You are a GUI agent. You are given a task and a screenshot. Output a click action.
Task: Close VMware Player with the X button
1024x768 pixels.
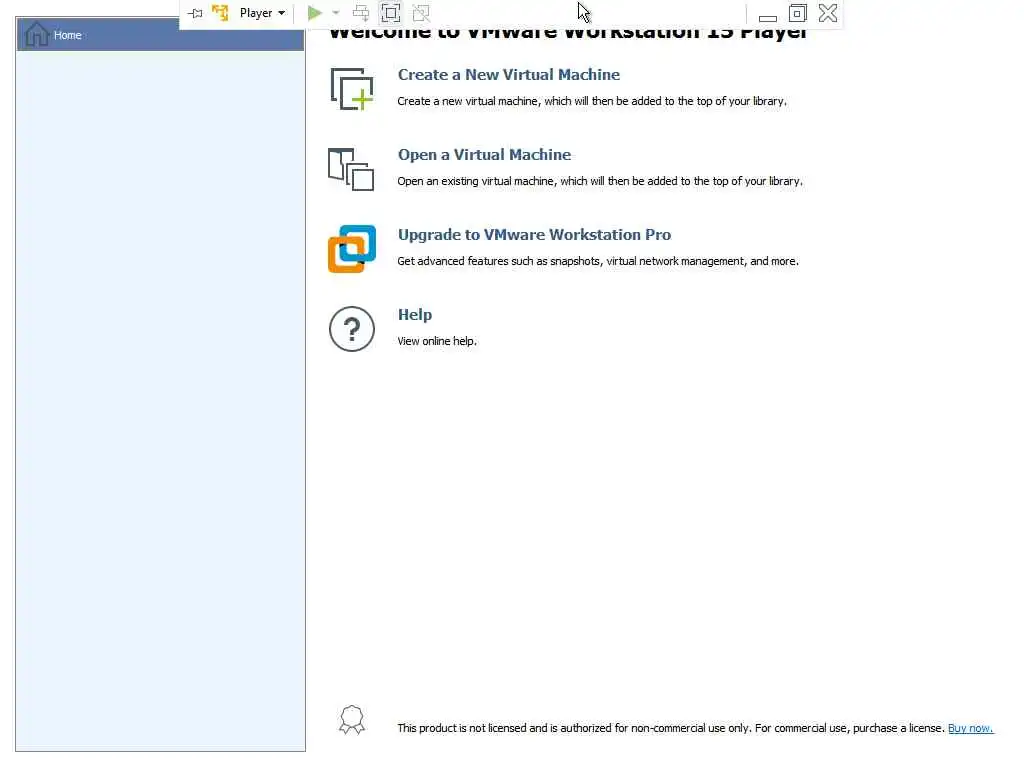click(x=827, y=13)
